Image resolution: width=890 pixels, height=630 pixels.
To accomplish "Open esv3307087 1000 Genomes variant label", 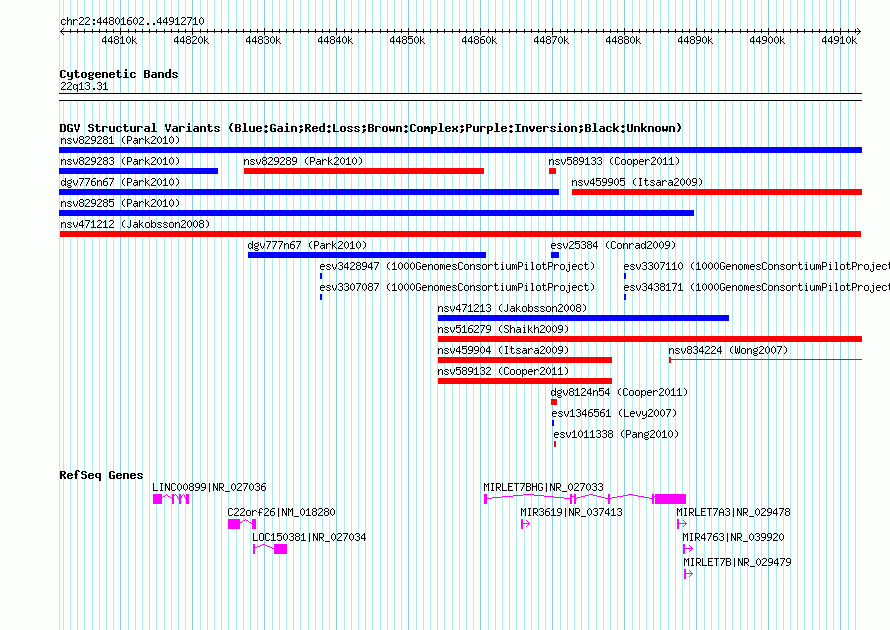I will click(457, 287).
